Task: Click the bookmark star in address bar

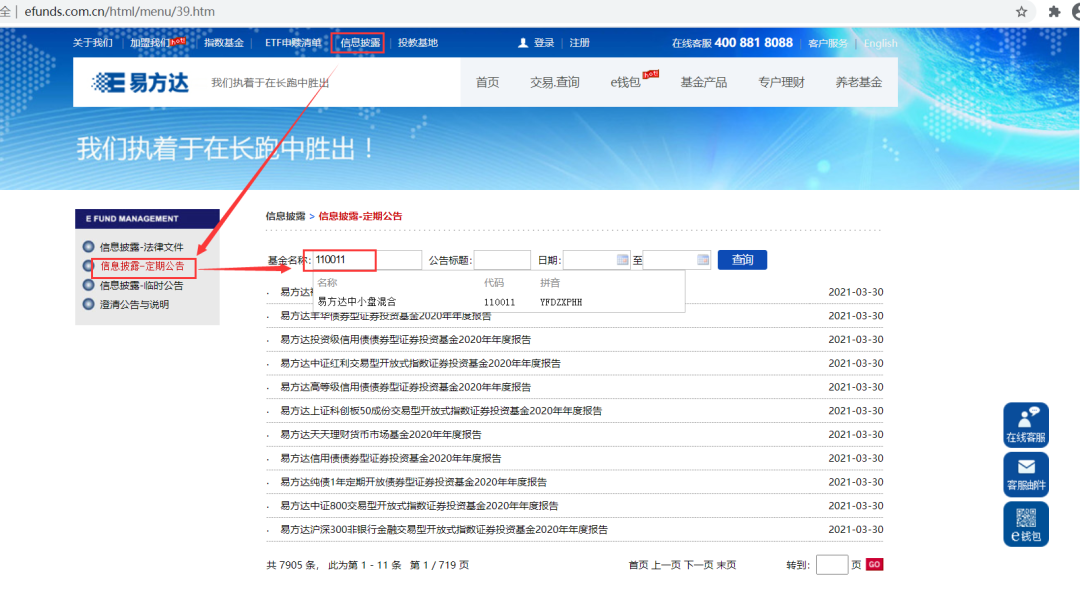Action: click(x=1023, y=10)
